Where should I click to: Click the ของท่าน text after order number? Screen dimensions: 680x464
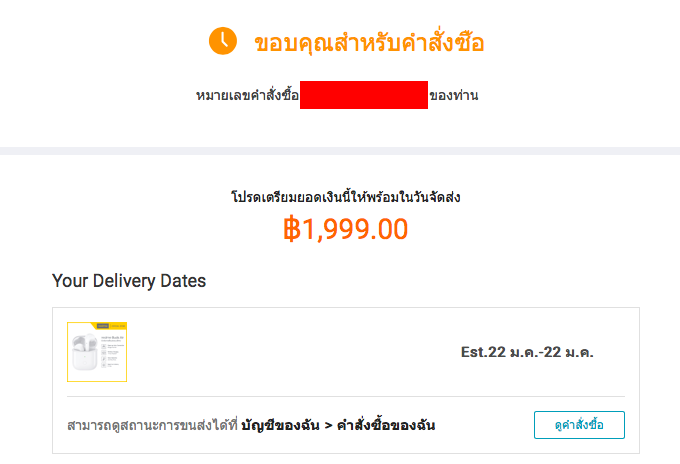pyautogui.click(x=454, y=95)
